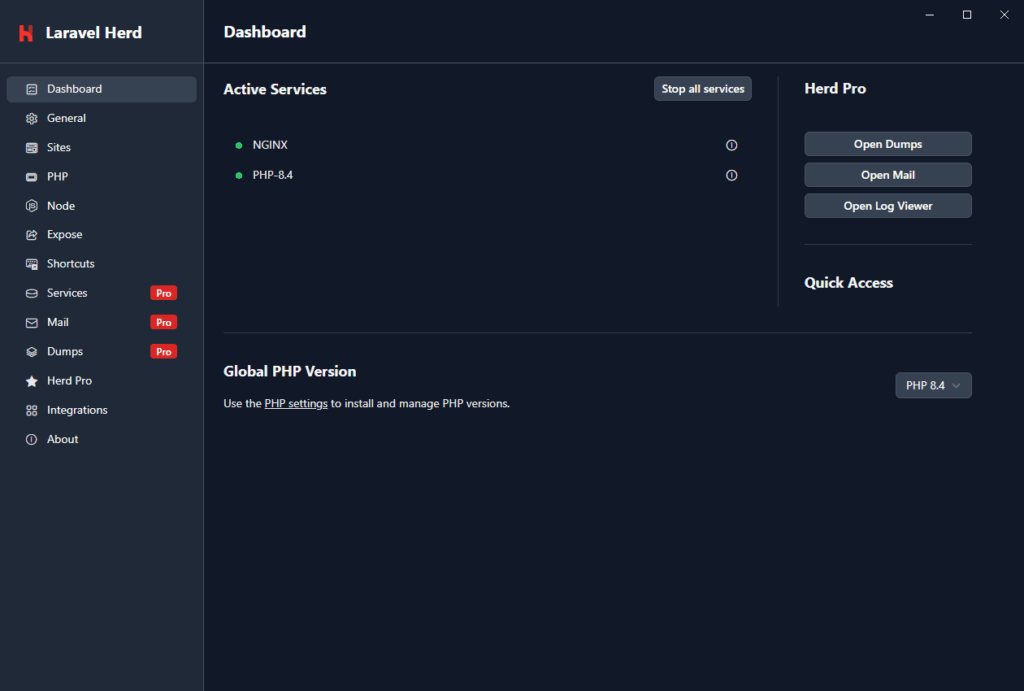Screen dimensions: 1024x691
Task: Click the Shortcuts sidebar icon
Action: pos(31,264)
